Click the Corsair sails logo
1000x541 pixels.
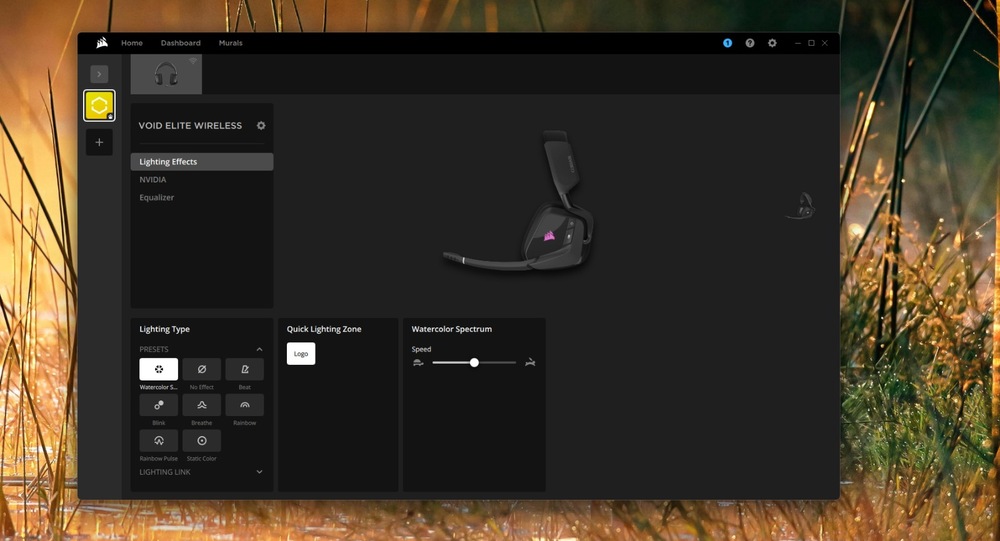click(102, 43)
